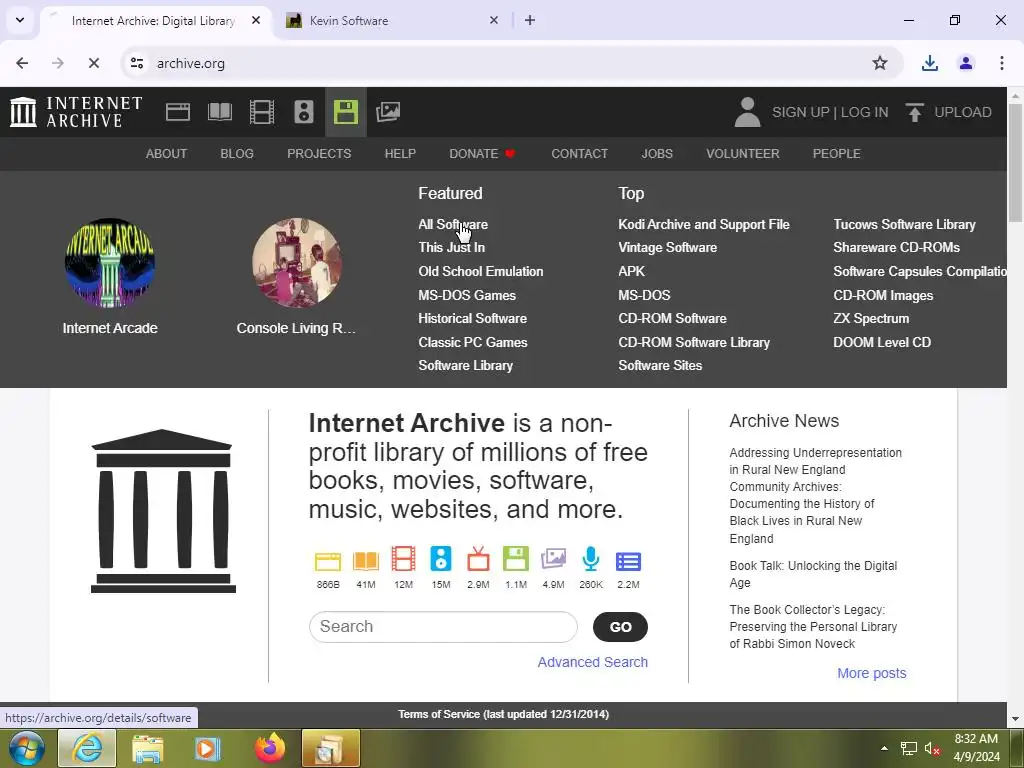Open Chrome downloads icon
This screenshot has width=1024, height=768.
point(929,63)
